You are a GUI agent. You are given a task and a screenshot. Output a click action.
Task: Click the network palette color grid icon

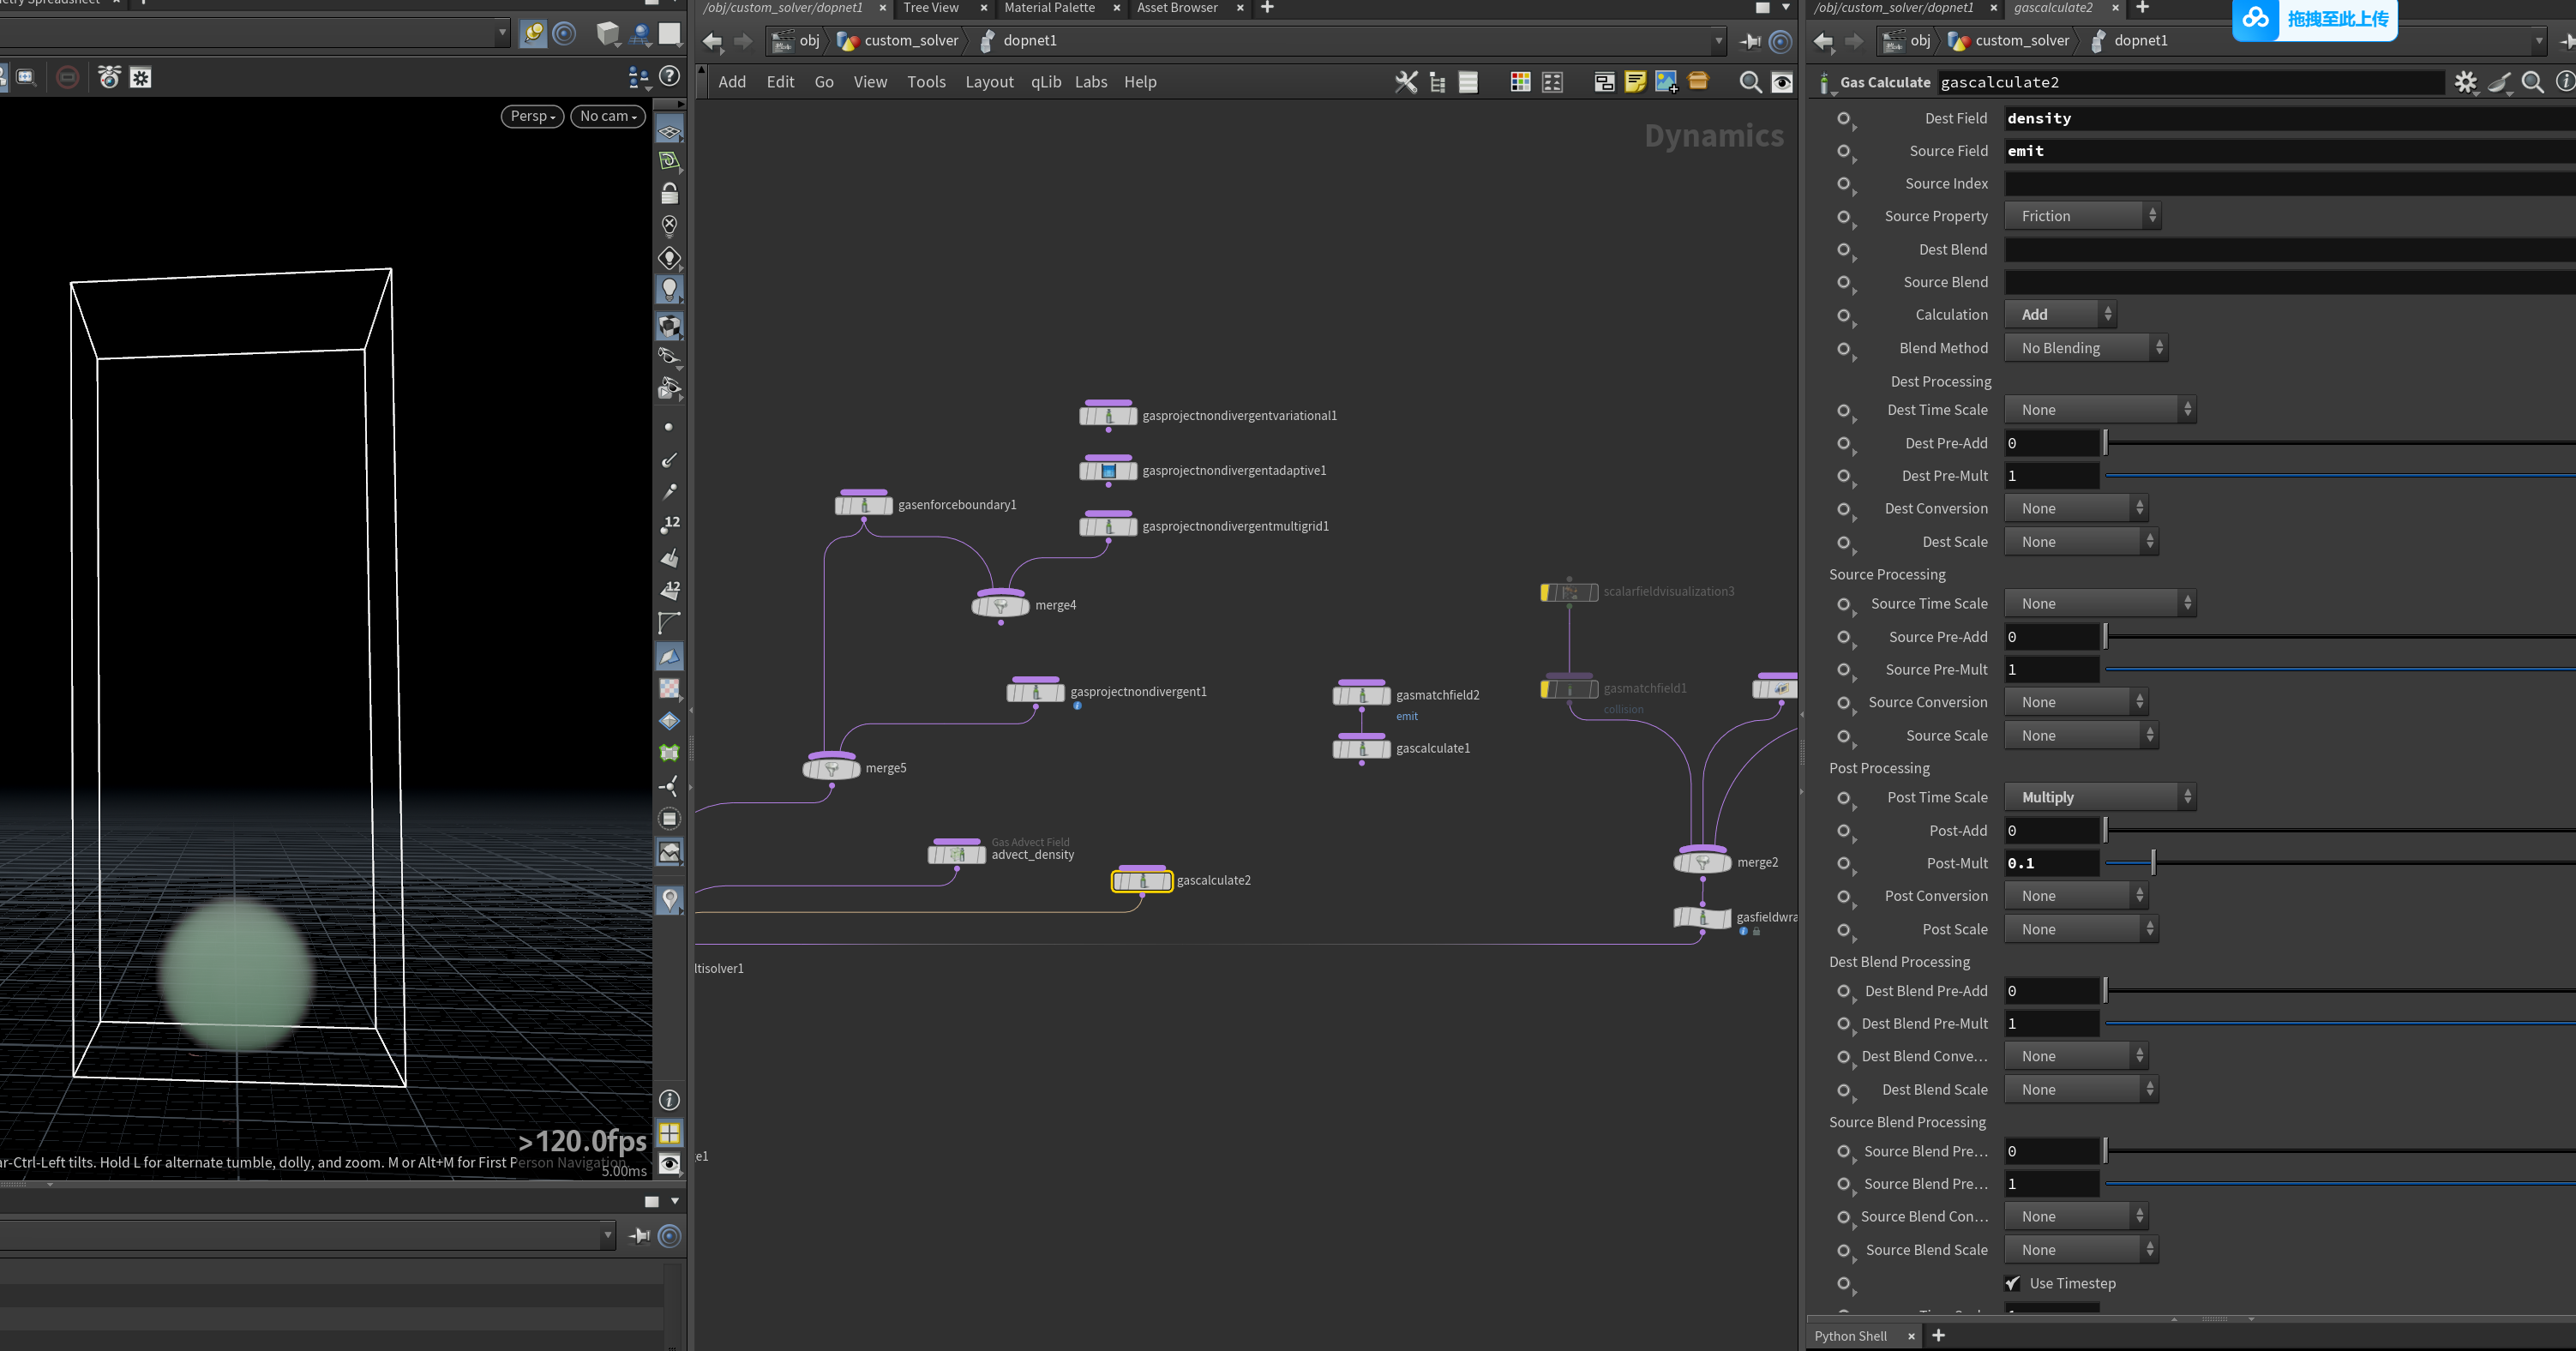[1520, 82]
